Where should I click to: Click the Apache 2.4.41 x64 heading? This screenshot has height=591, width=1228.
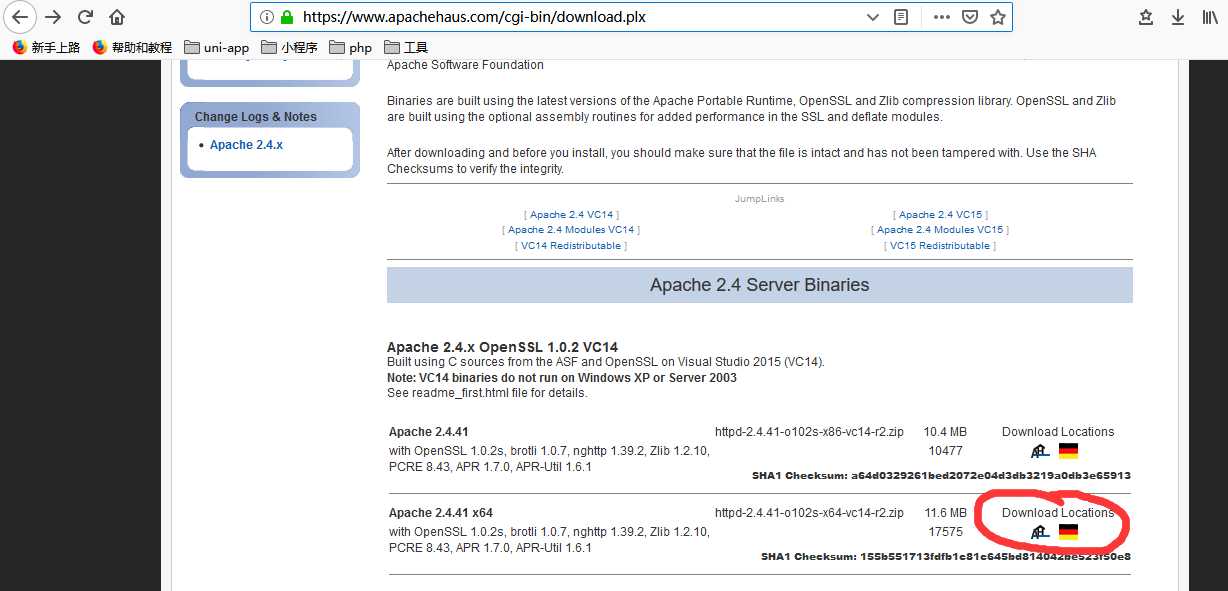click(x=441, y=513)
